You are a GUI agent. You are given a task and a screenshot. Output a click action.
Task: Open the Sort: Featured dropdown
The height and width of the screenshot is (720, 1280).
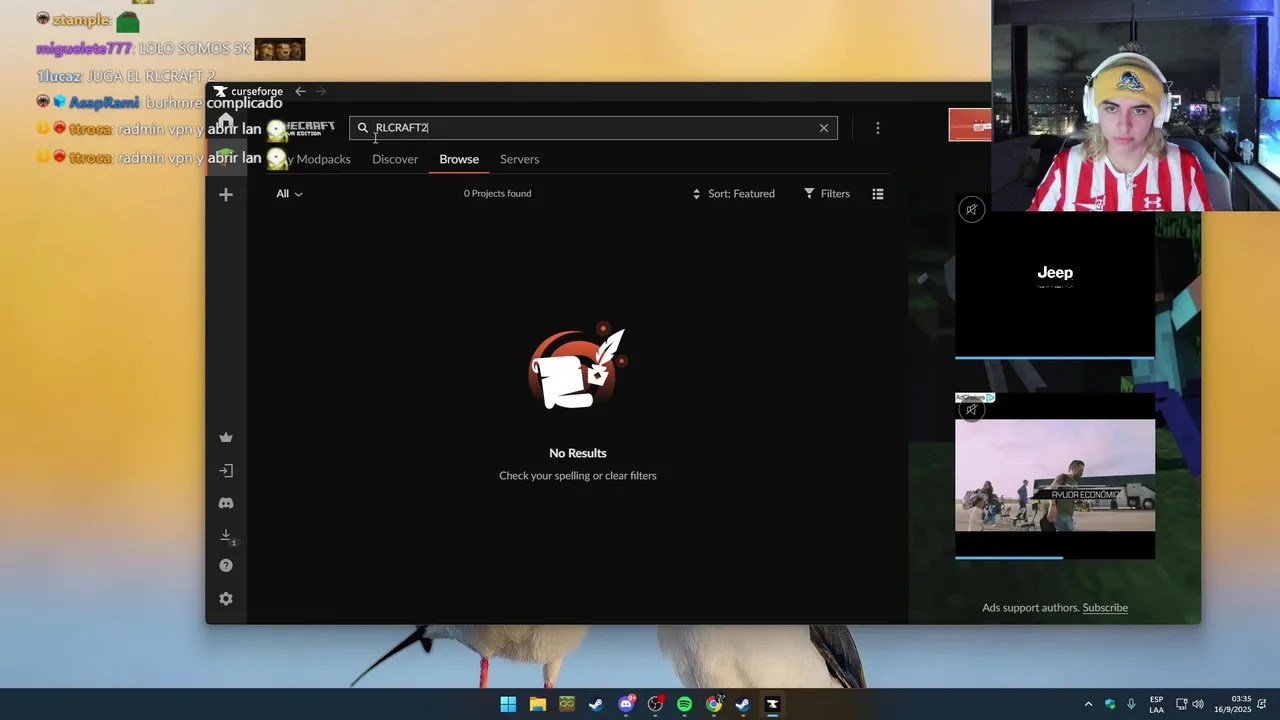tap(733, 194)
